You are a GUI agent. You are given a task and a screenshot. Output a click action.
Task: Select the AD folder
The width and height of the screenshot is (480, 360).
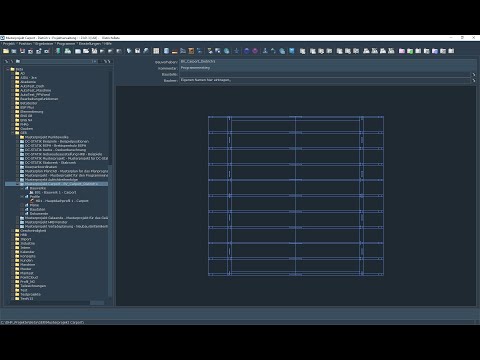[x=23, y=74]
